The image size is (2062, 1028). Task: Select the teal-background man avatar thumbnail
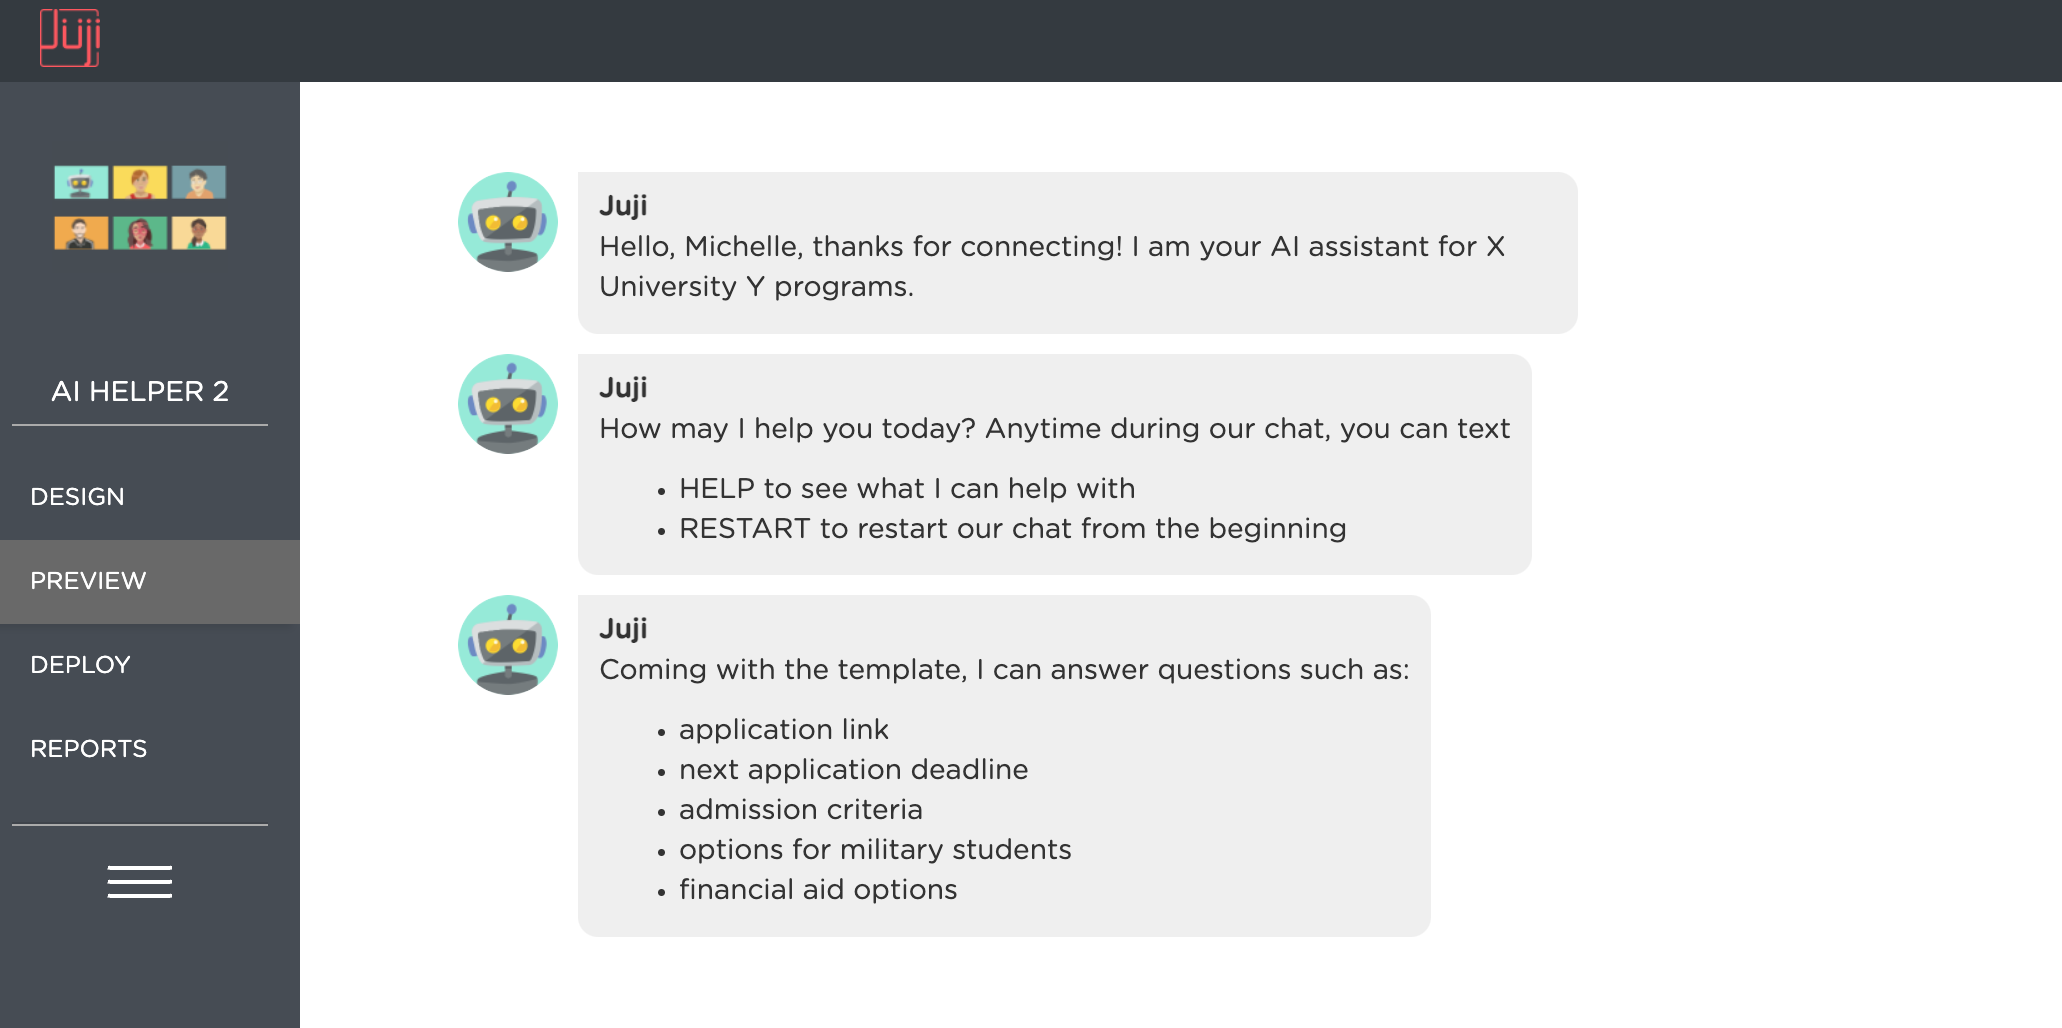coord(199,183)
